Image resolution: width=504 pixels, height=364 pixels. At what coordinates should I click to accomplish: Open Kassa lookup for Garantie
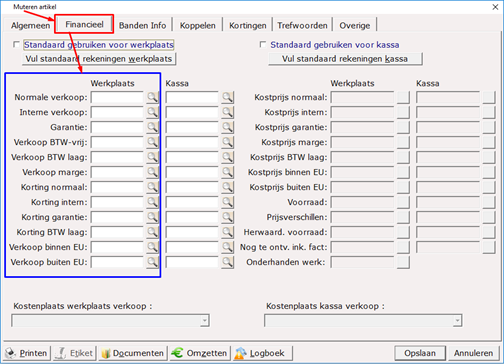coord(228,127)
